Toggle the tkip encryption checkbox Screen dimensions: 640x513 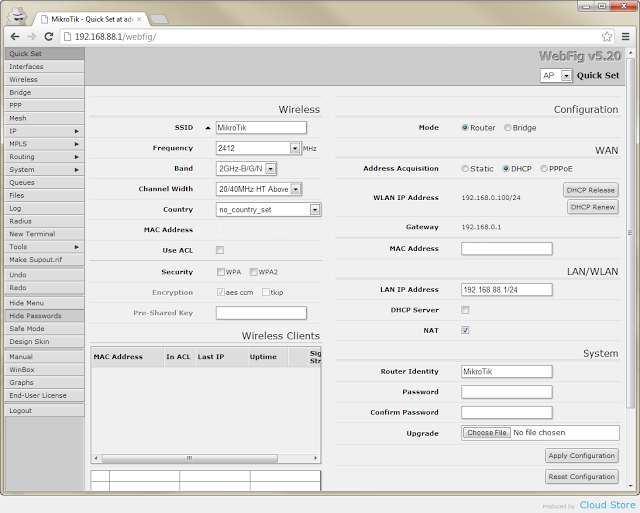click(266, 292)
